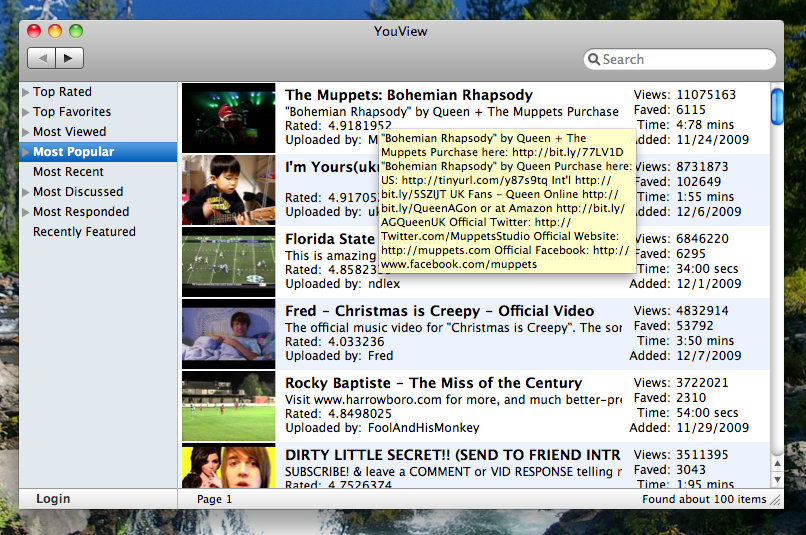Click the window resize grip corner

tap(776, 500)
